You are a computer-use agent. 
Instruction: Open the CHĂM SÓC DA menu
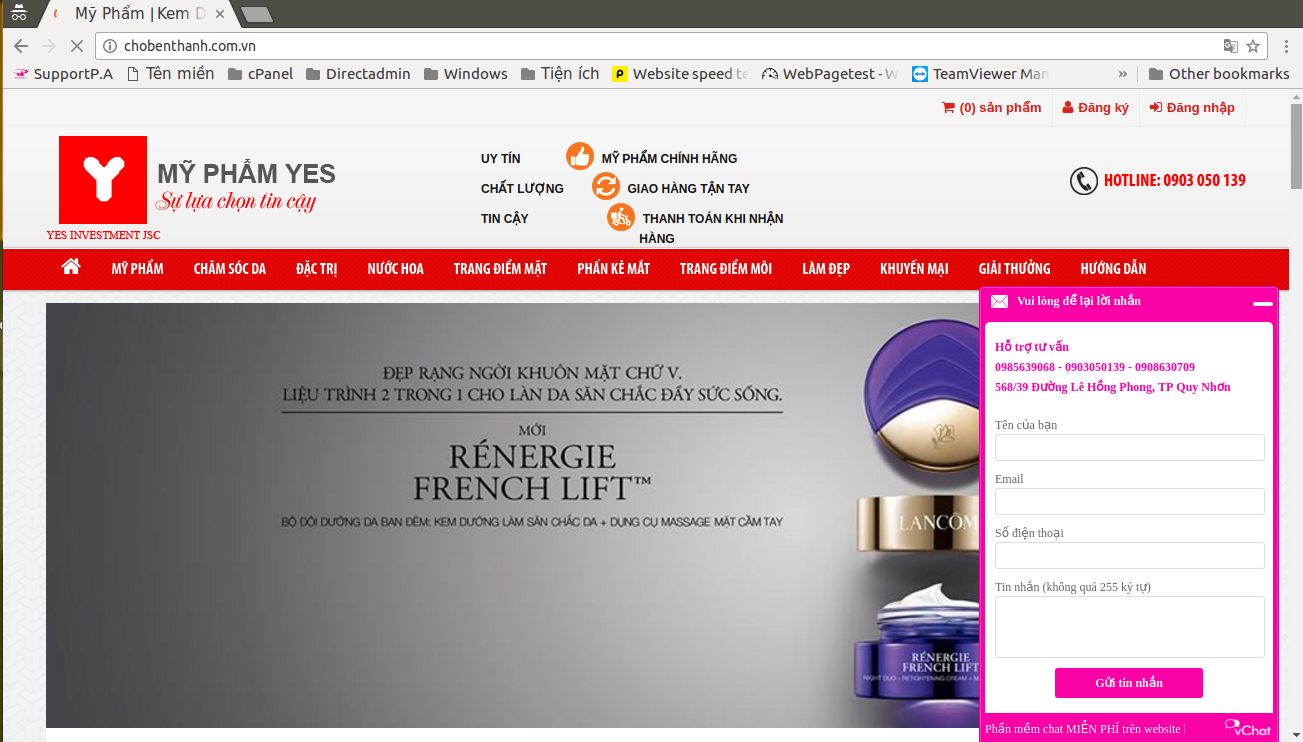(230, 269)
